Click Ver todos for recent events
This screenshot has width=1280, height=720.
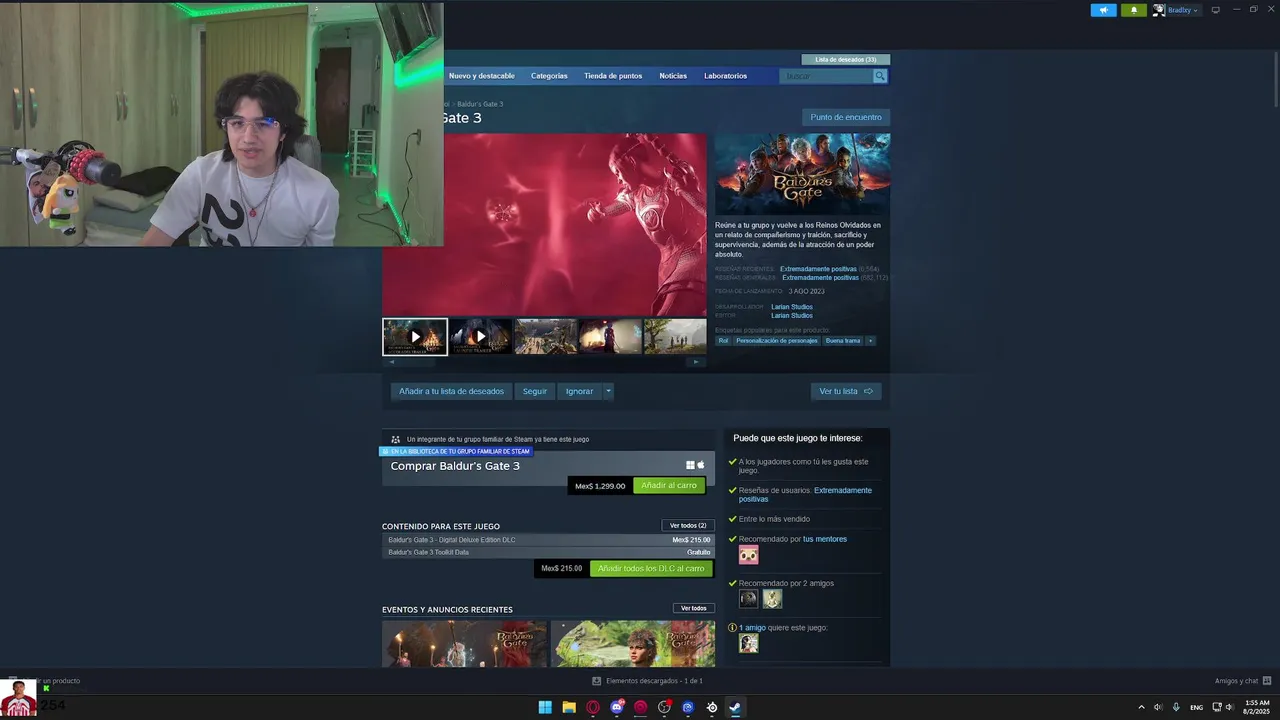(693, 608)
